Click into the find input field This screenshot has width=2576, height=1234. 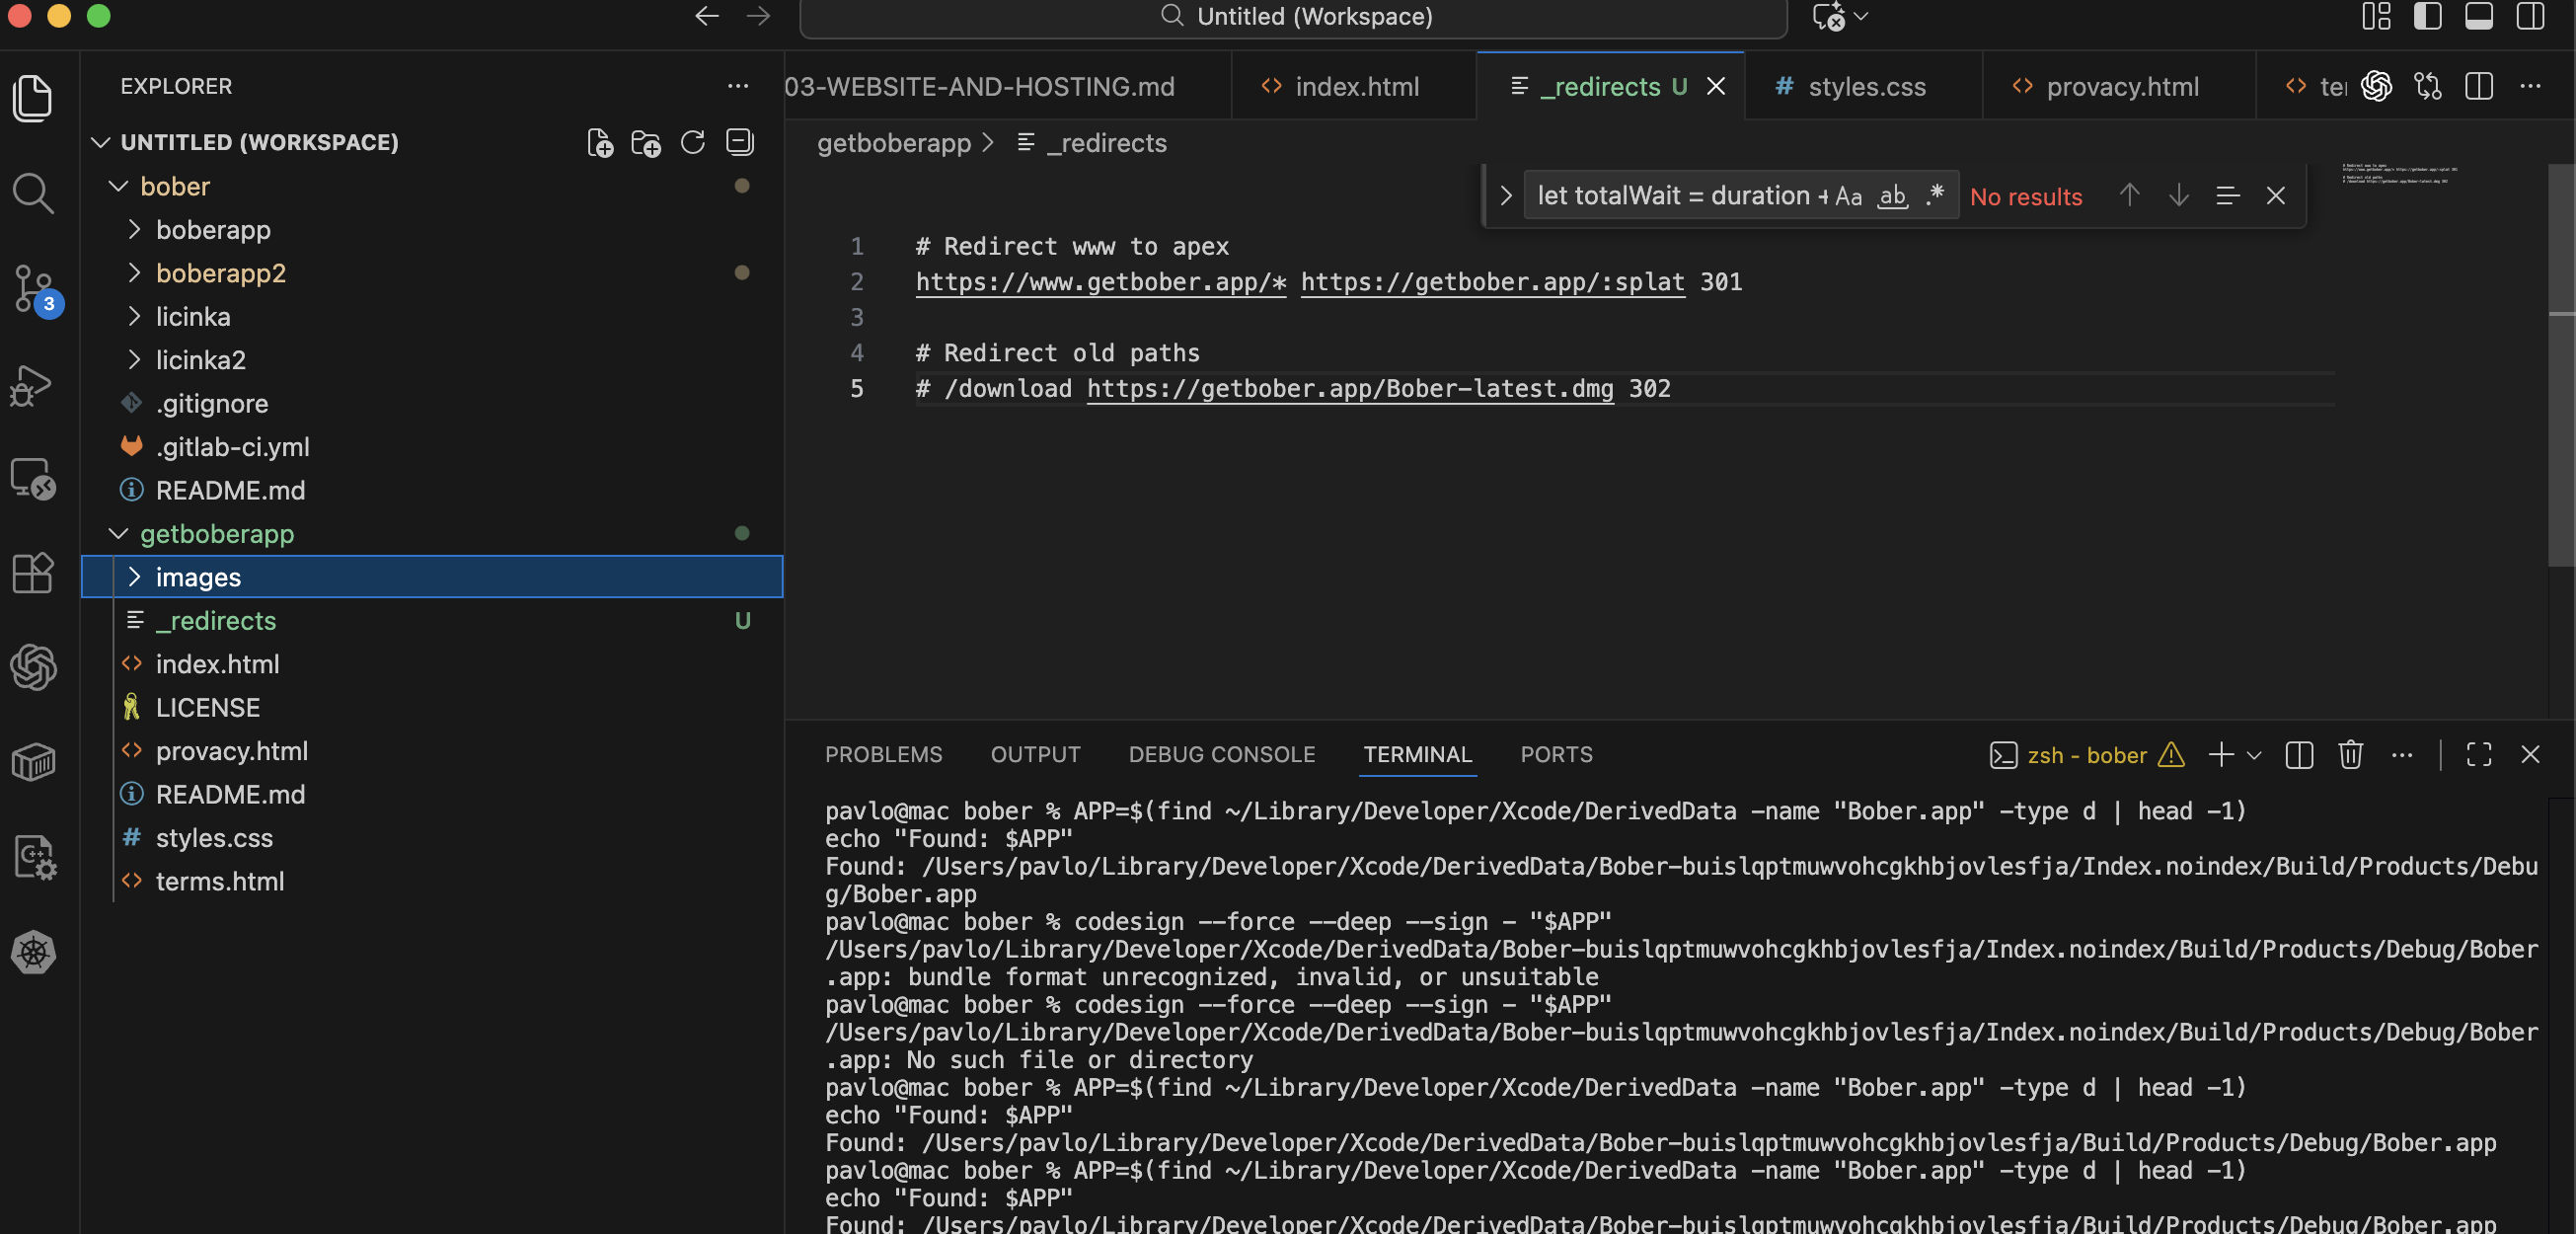(x=1670, y=196)
